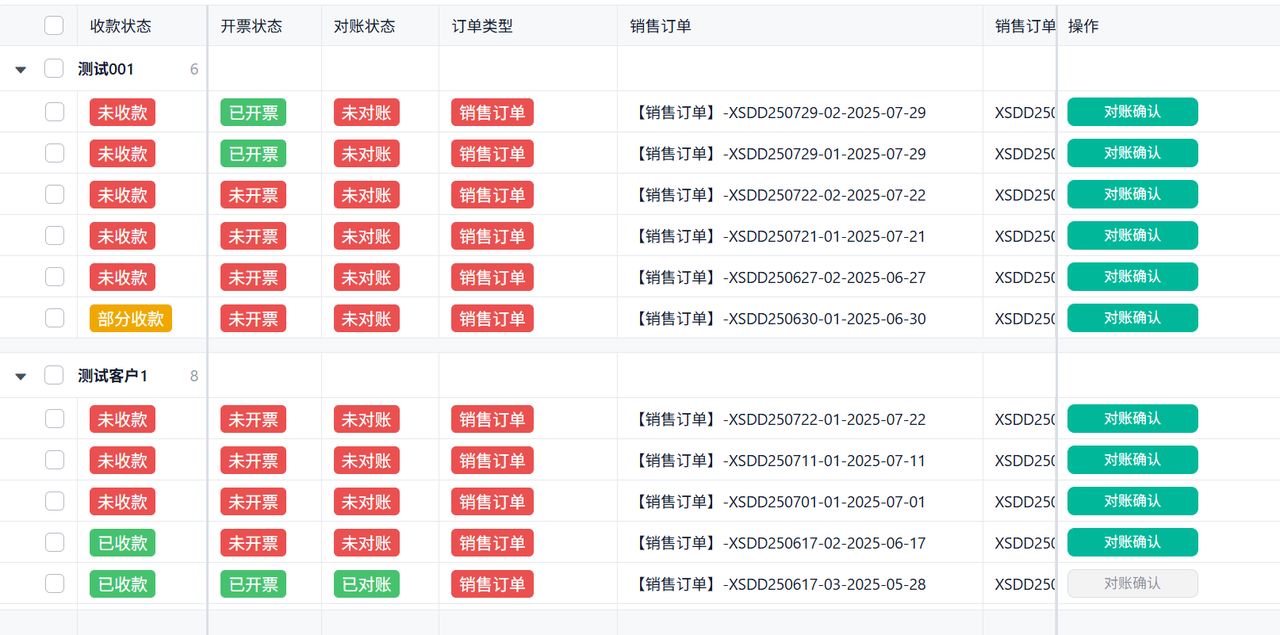The width and height of the screenshot is (1280, 635).
Task: Select the row checkbox for order XSDD250722-02
Action: pyautogui.click(x=54, y=194)
